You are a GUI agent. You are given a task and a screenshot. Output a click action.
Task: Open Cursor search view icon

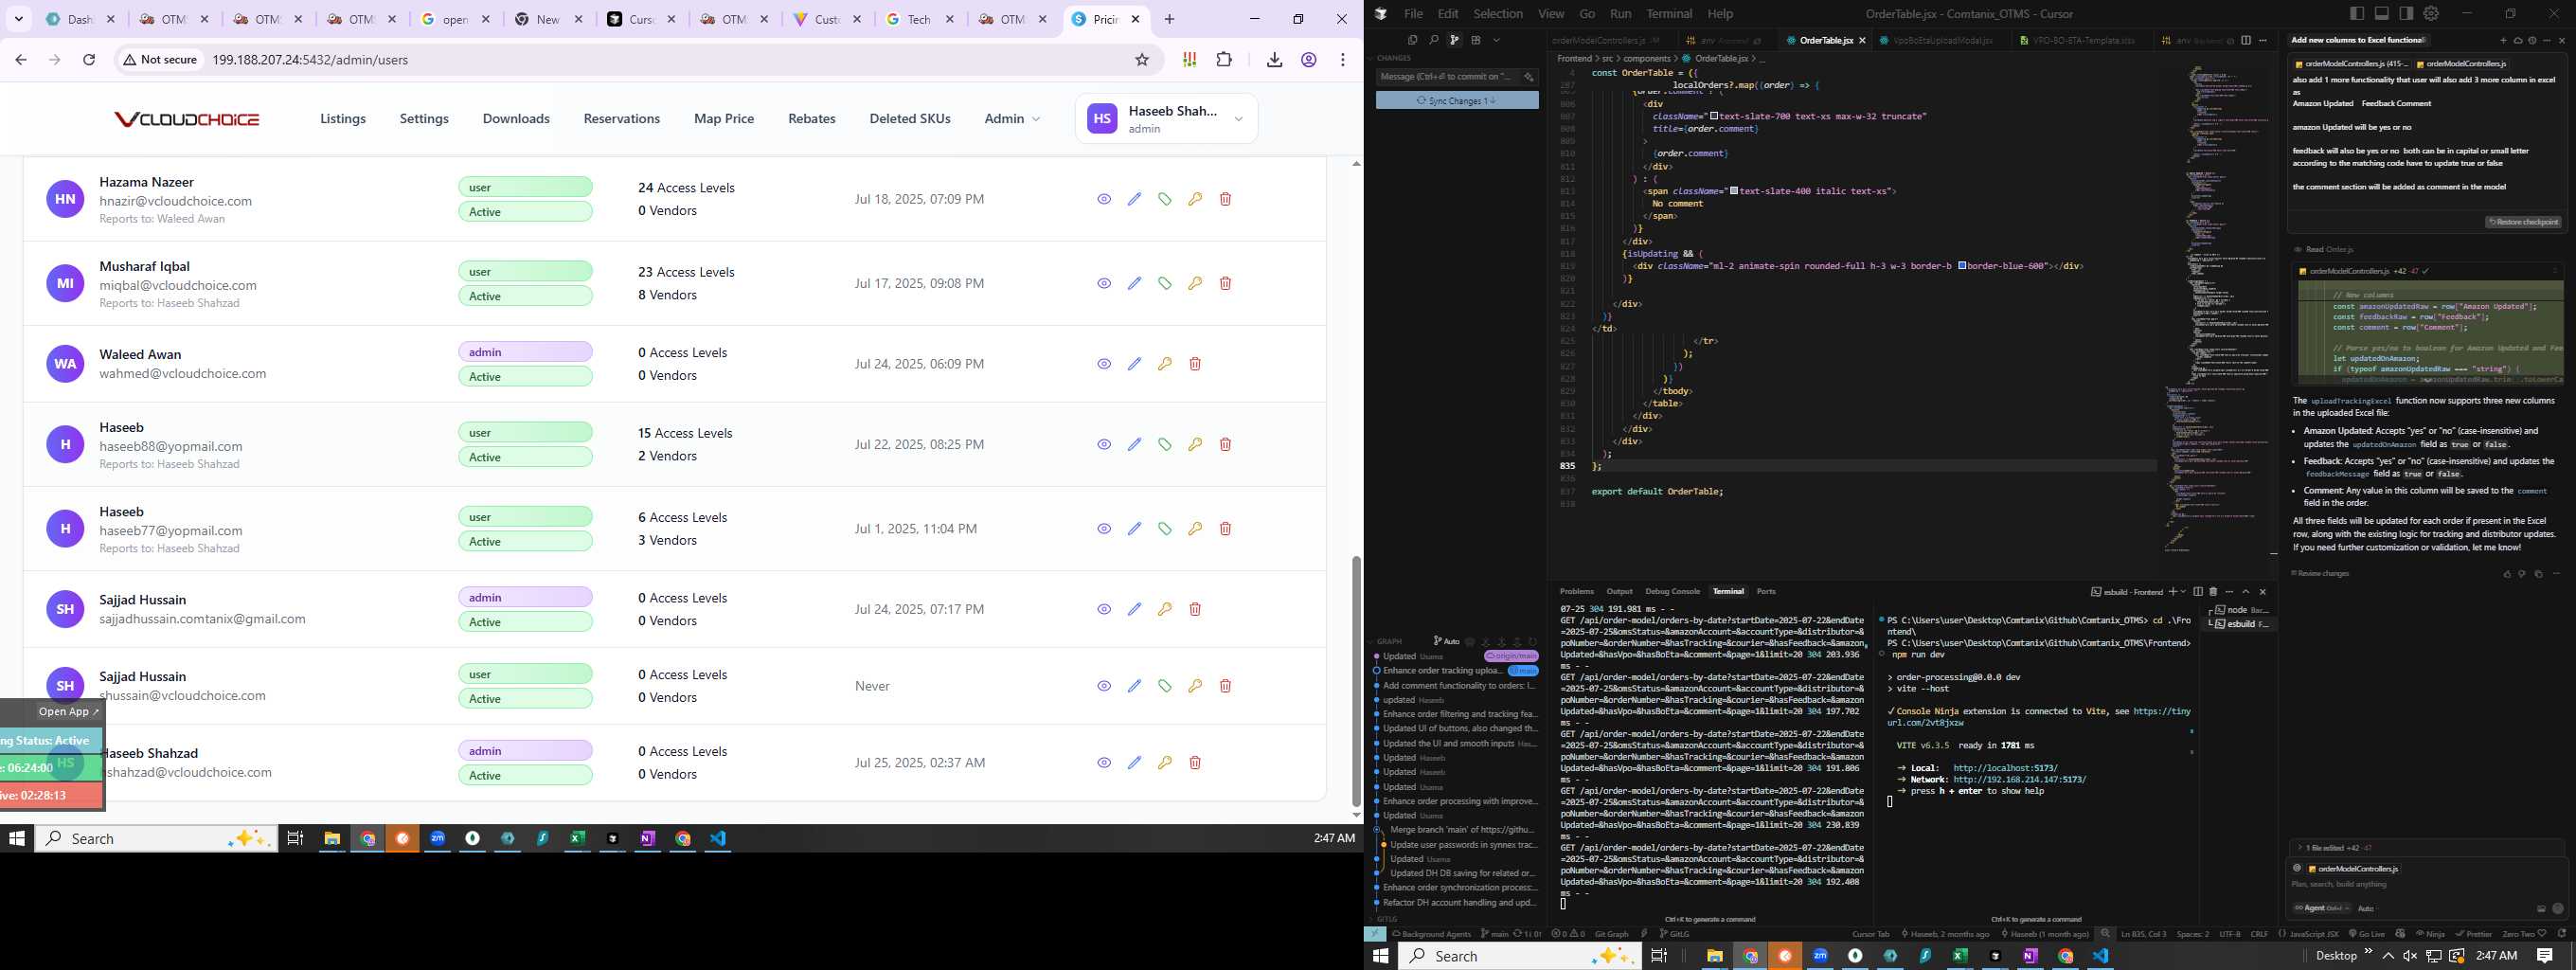click(x=1433, y=40)
